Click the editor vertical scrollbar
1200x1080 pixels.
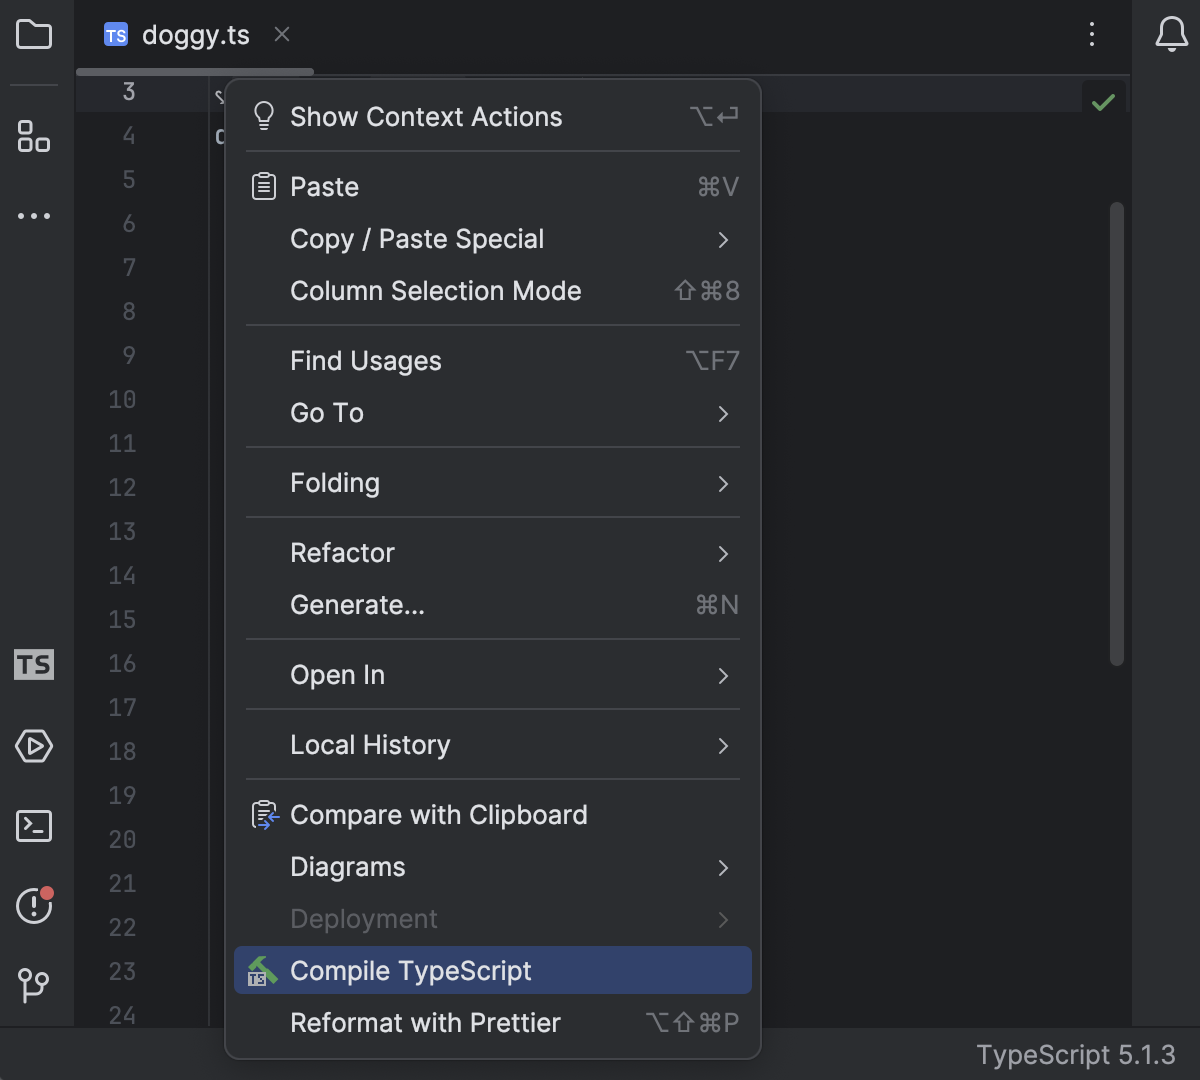click(1117, 432)
